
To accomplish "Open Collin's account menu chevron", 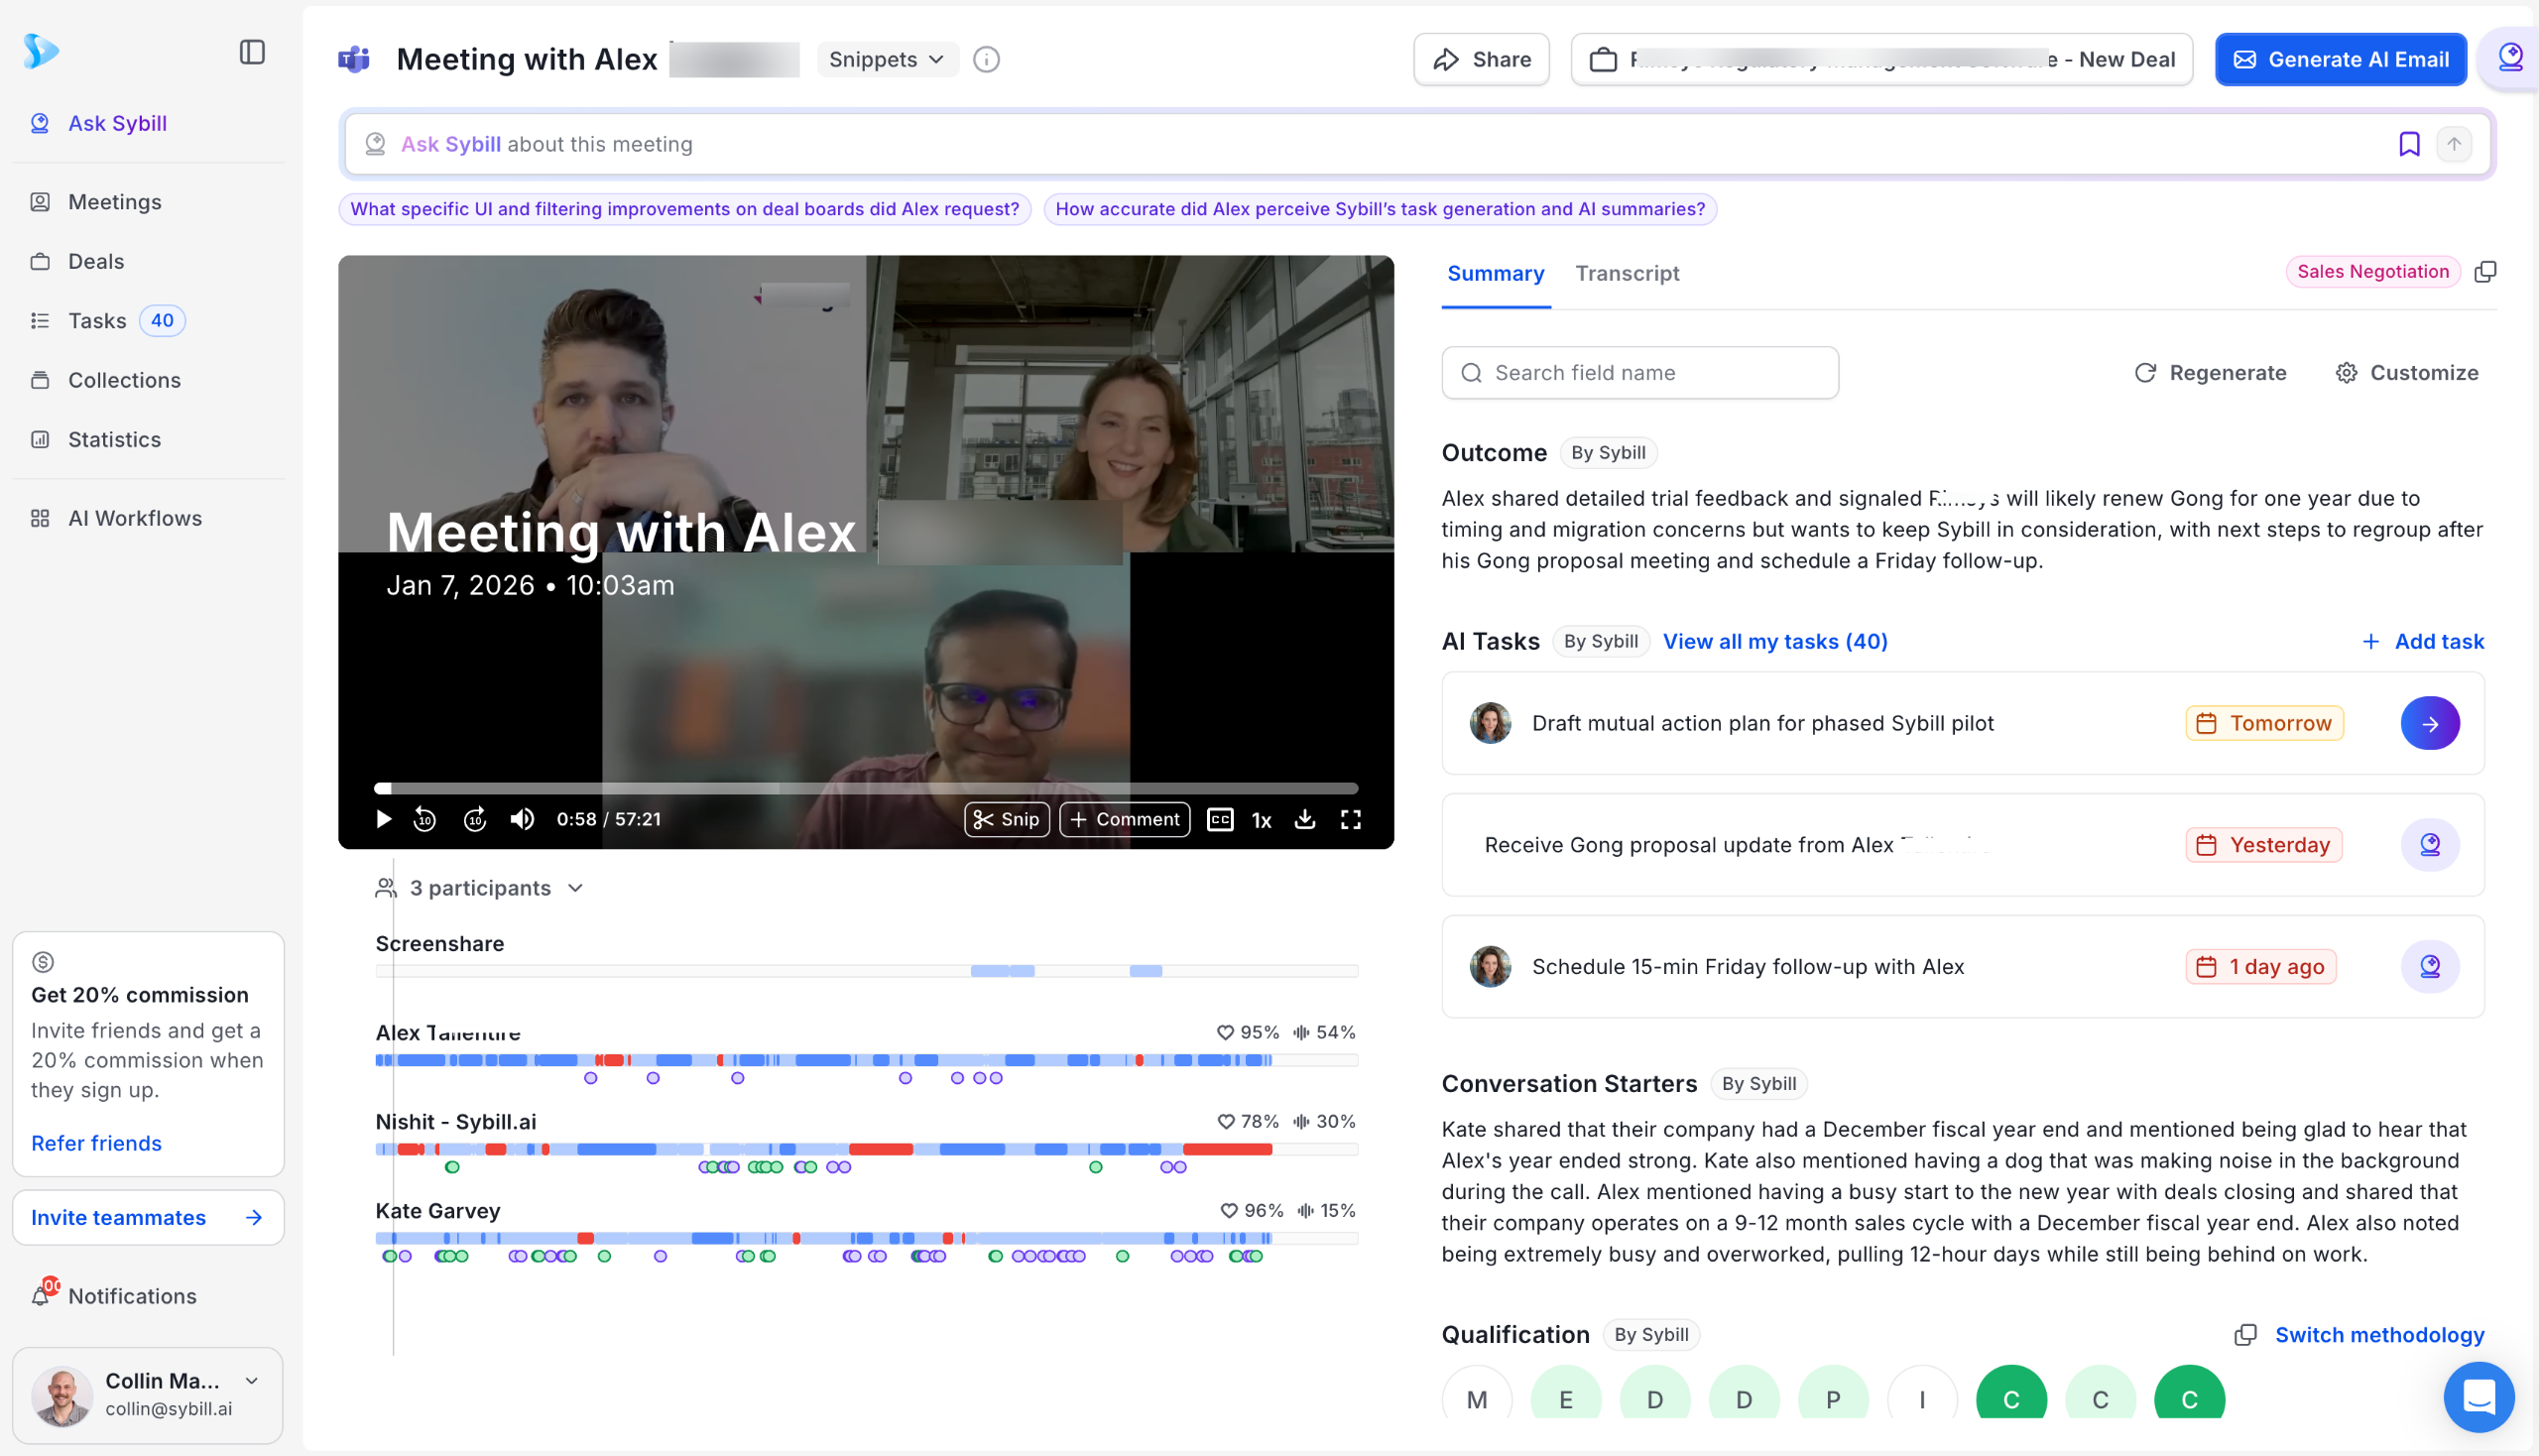I will (x=252, y=1380).
